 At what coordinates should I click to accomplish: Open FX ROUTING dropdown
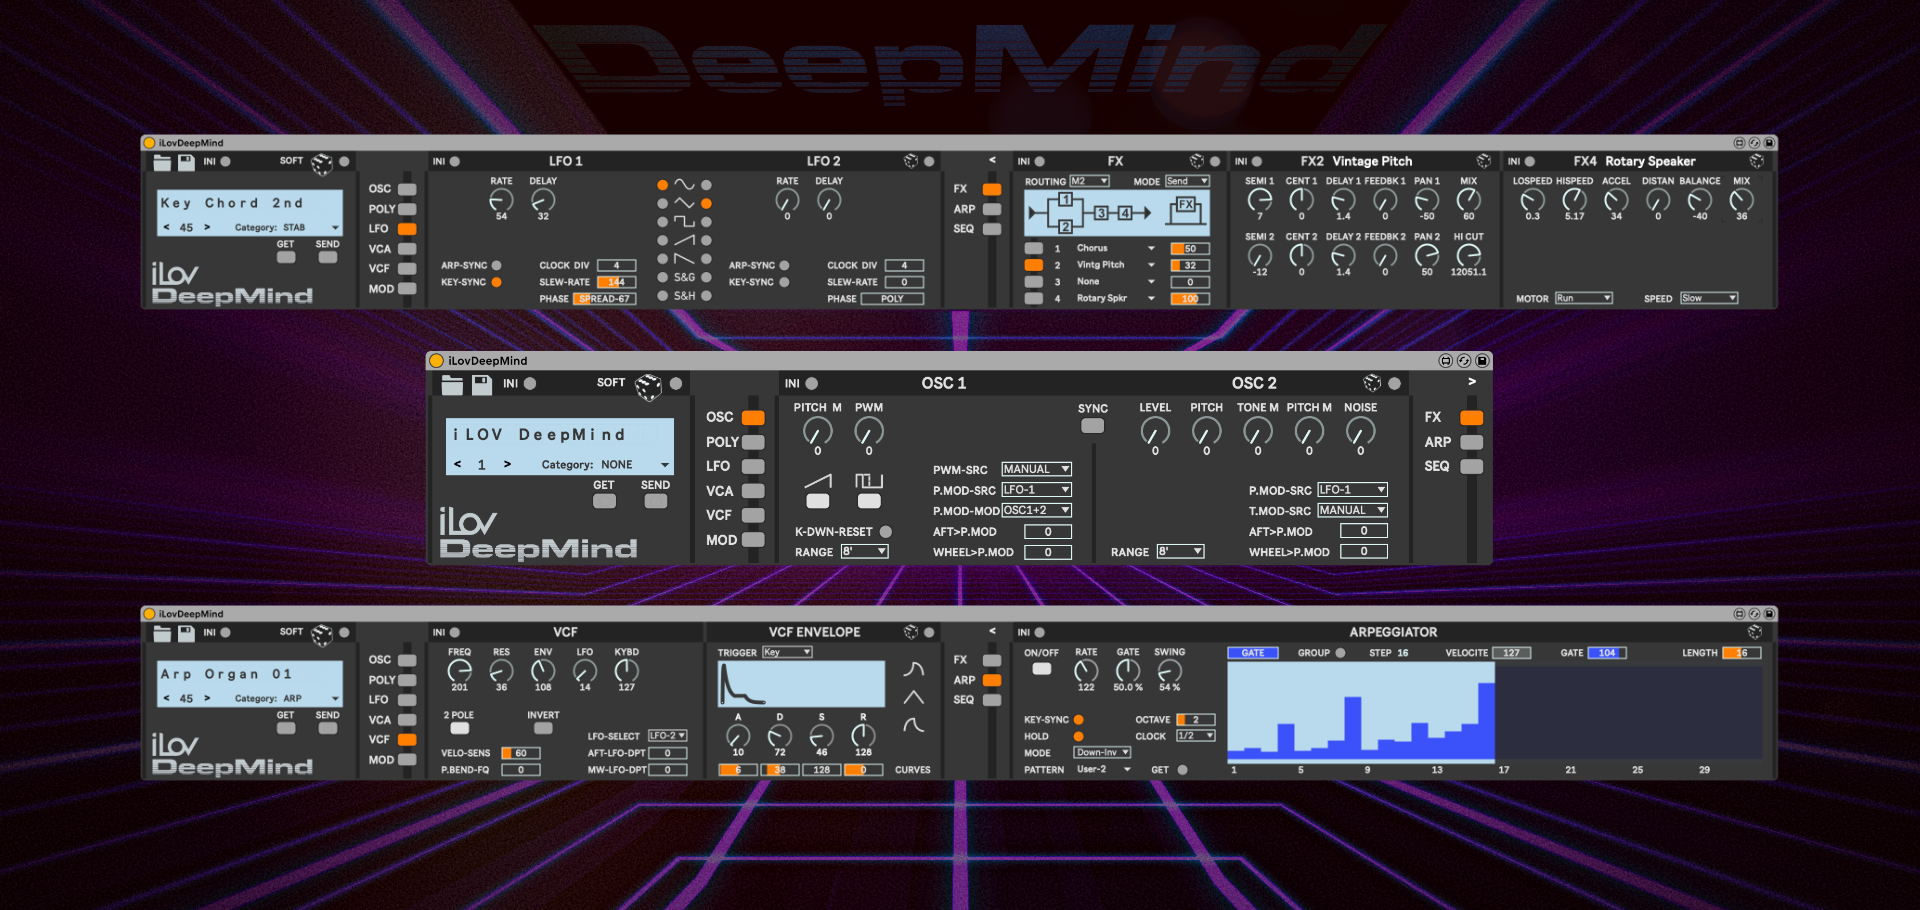click(1090, 181)
